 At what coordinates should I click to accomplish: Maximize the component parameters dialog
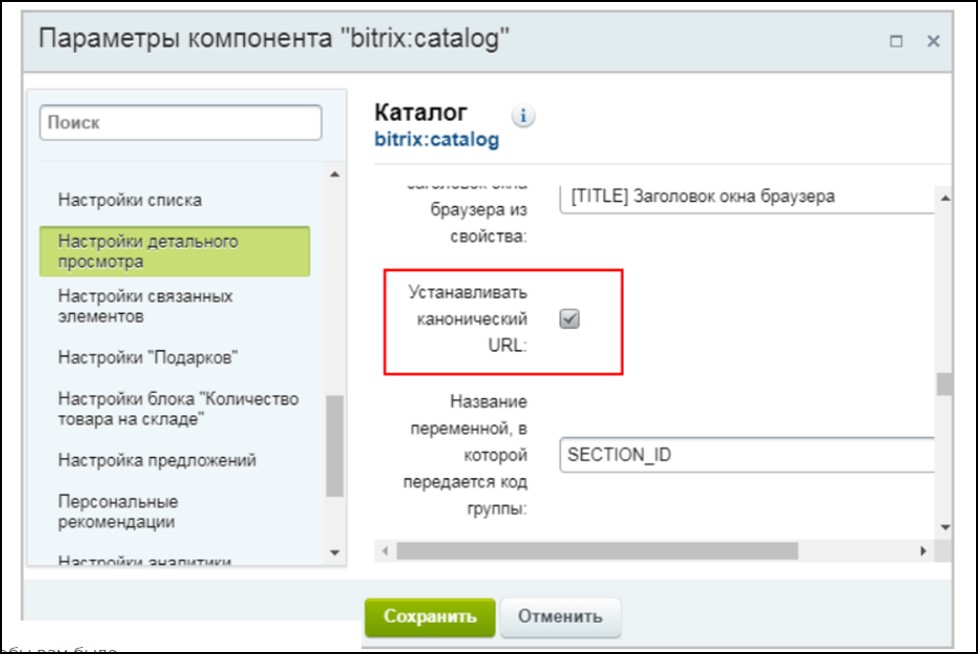point(896,41)
